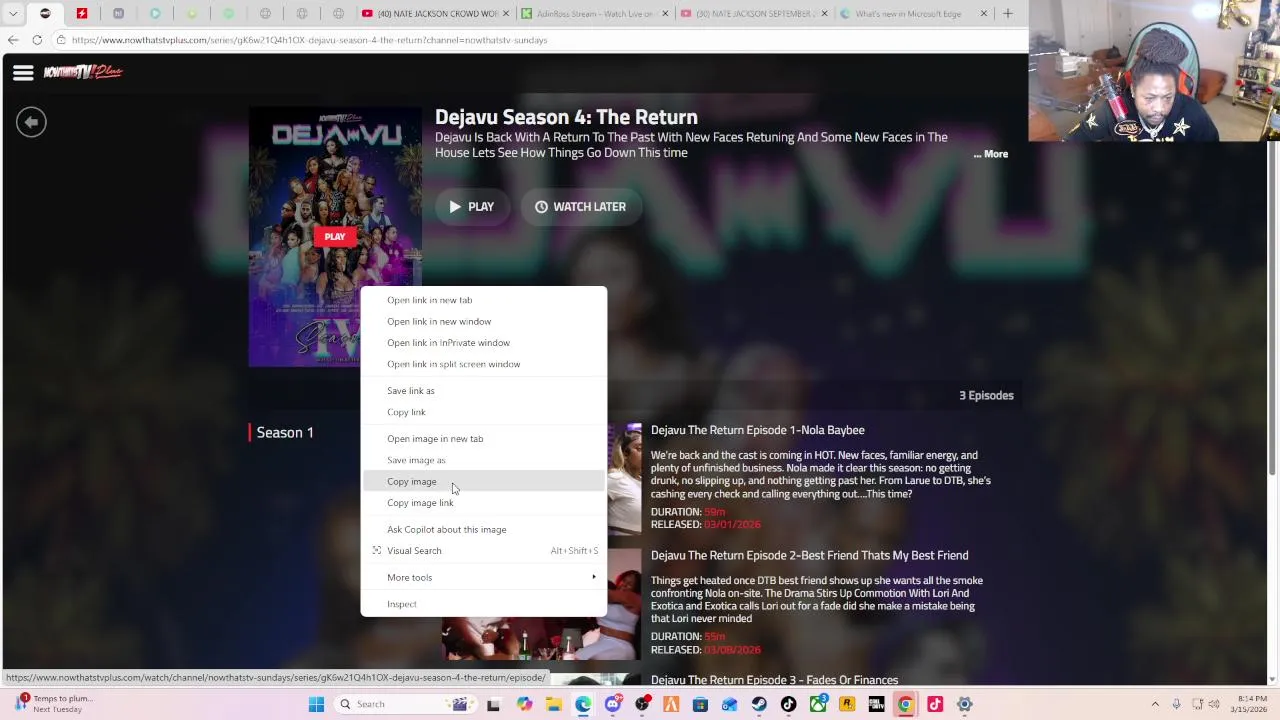This screenshot has height=720, width=1280.
Task: Open the Copilot taskbar icon
Action: [x=524, y=704]
